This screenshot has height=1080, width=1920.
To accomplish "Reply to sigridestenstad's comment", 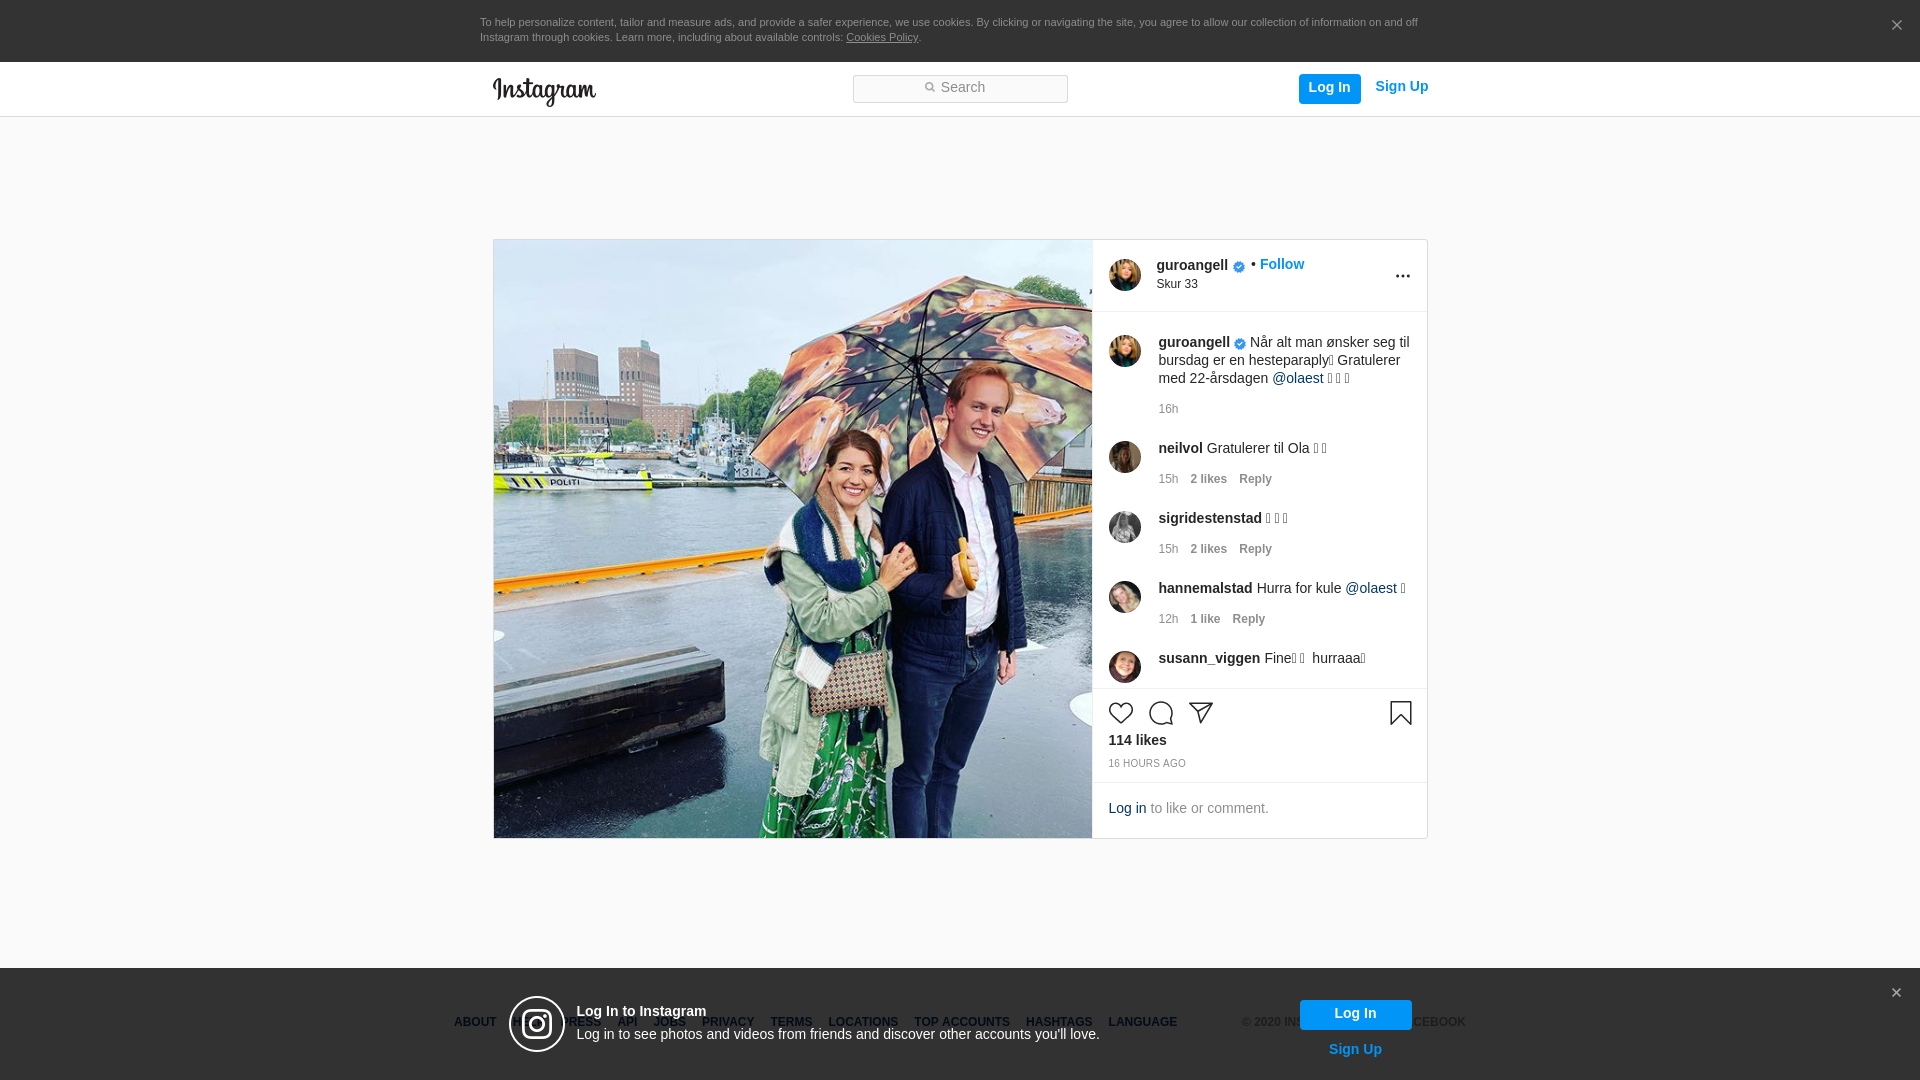I will tap(1255, 549).
